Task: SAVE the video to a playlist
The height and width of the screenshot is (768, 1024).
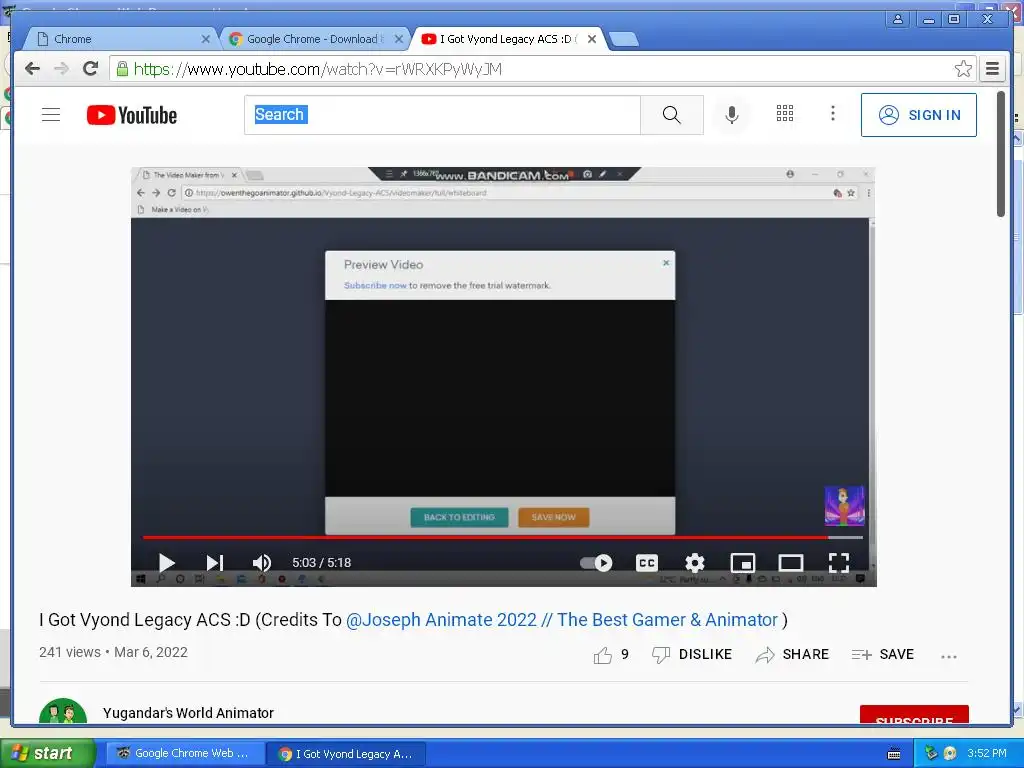Action: tap(882, 654)
